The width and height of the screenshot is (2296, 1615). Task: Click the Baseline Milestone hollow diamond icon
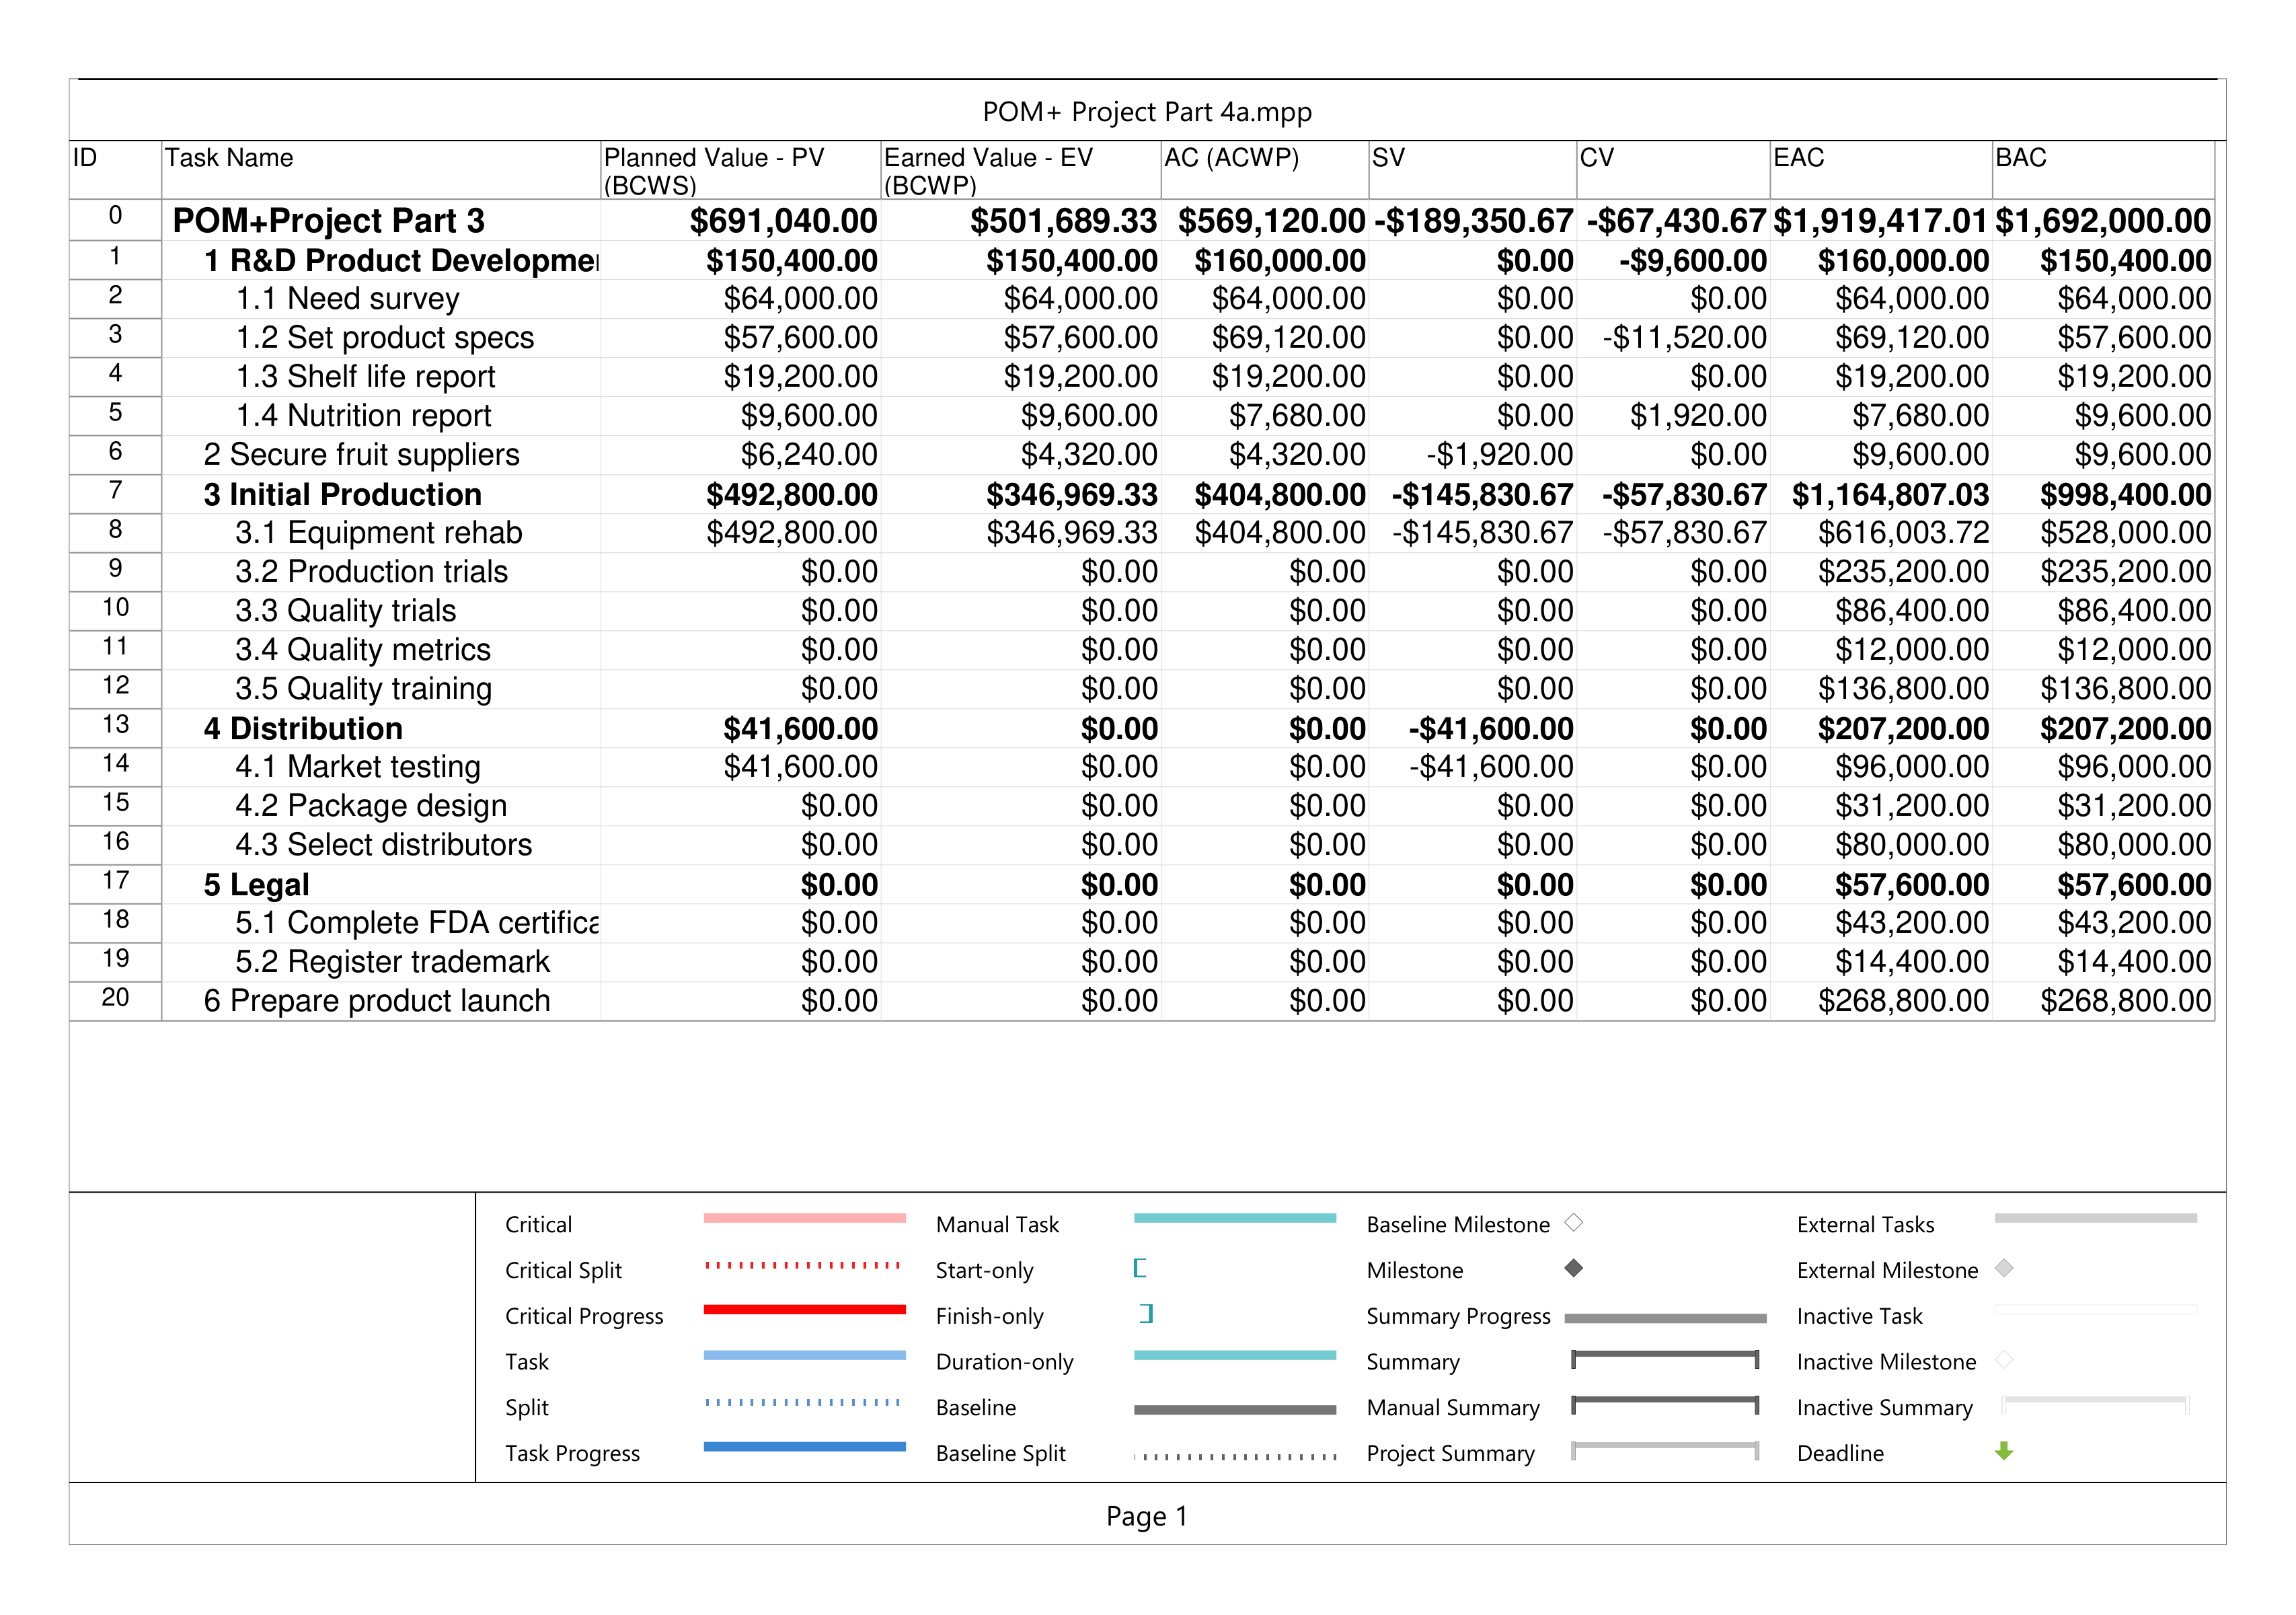coord(1573,1222)
